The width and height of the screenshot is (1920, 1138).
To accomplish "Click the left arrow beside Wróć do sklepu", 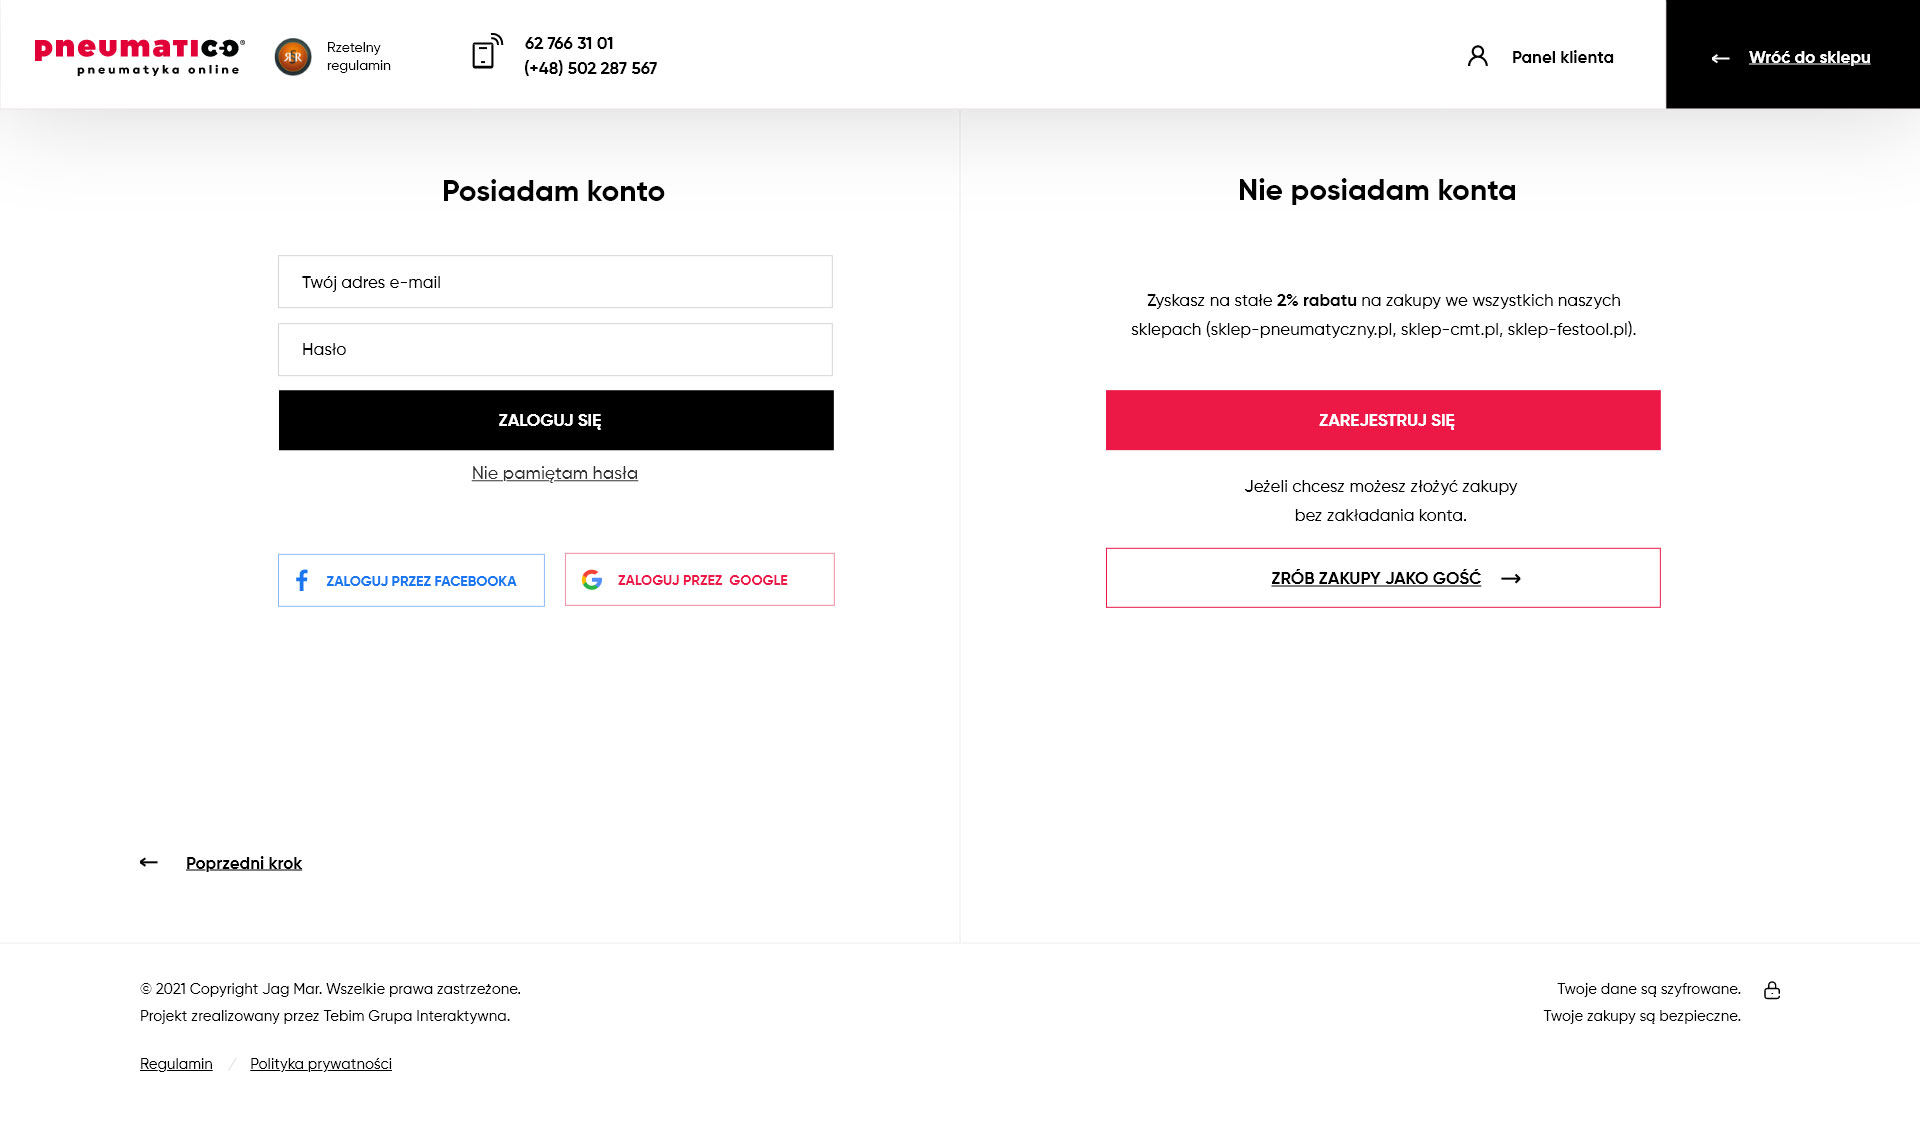I will click(x=1720, y=58).
